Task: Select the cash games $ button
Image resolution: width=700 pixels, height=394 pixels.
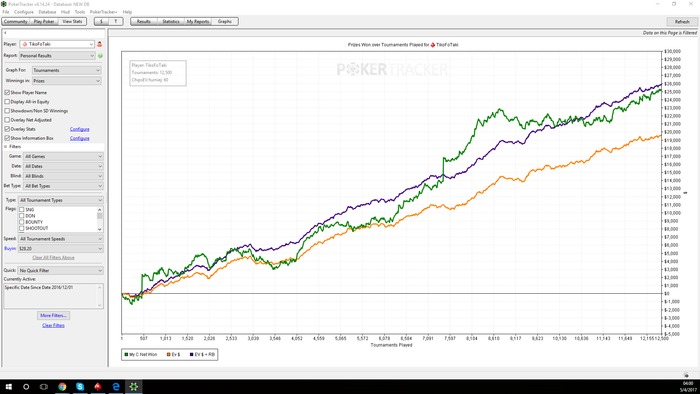Action: [101, 21]
